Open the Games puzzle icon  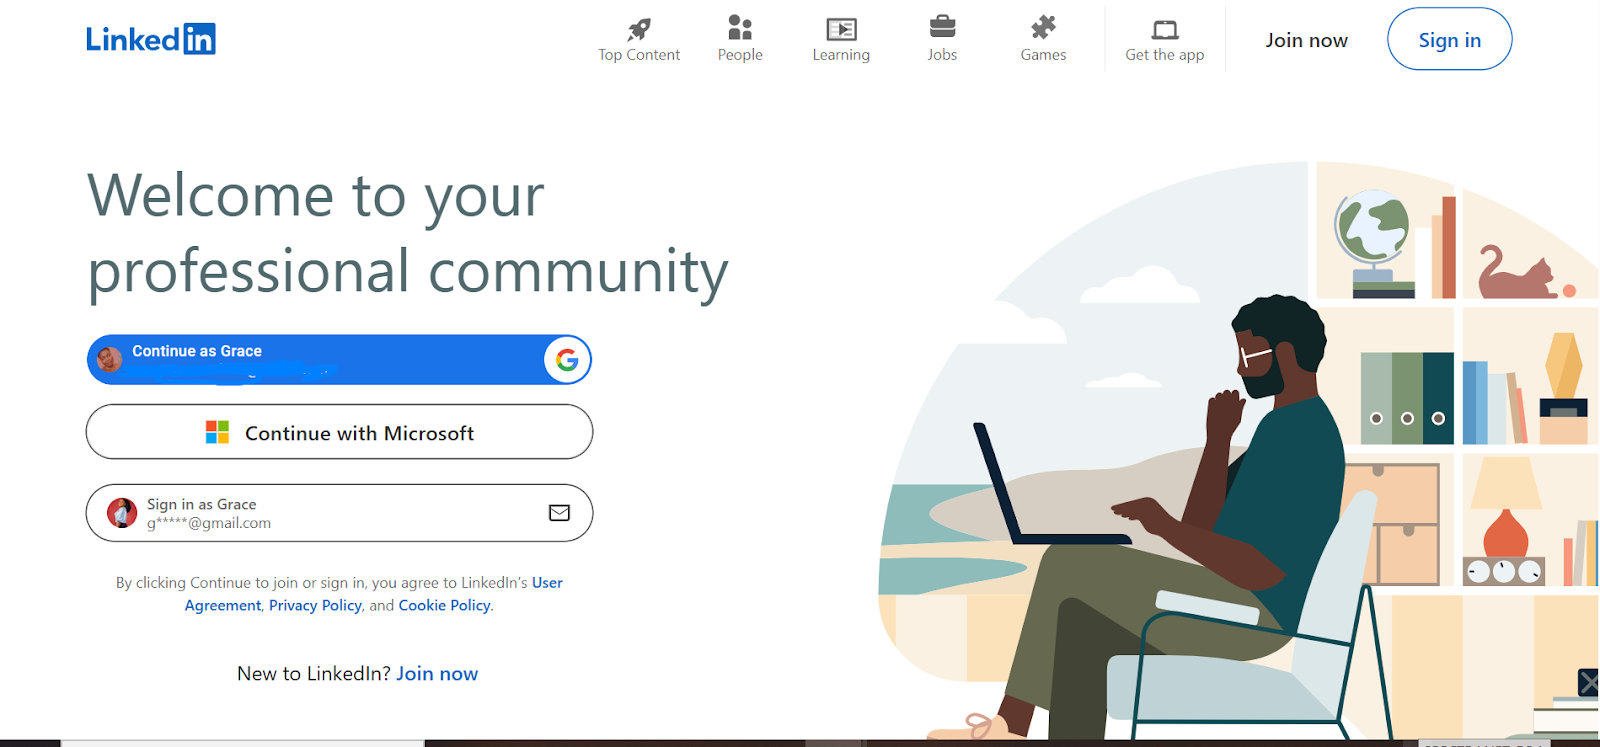point(1043,27)
